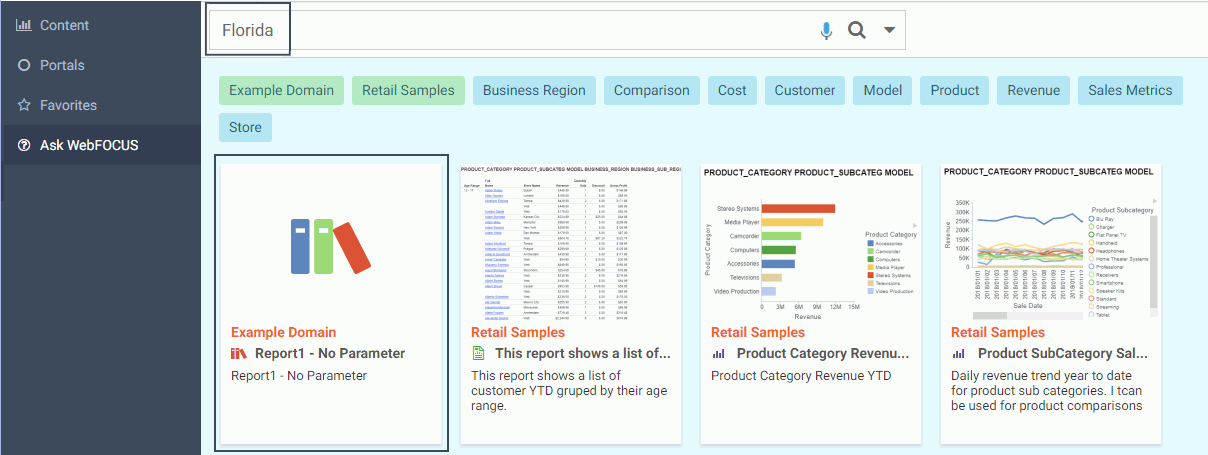Open Portals in the sidebar
1208x455 pixels.
click(62, 65)
